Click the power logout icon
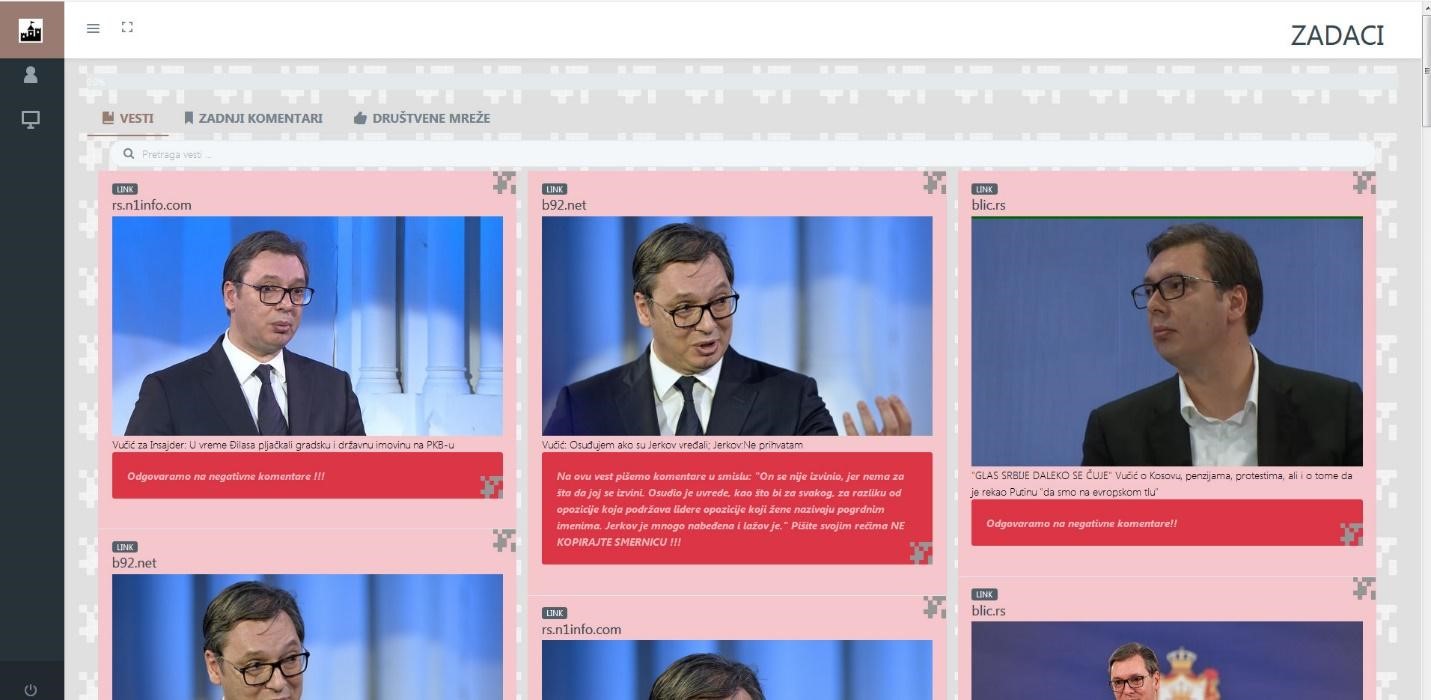 tap(31, 690)
